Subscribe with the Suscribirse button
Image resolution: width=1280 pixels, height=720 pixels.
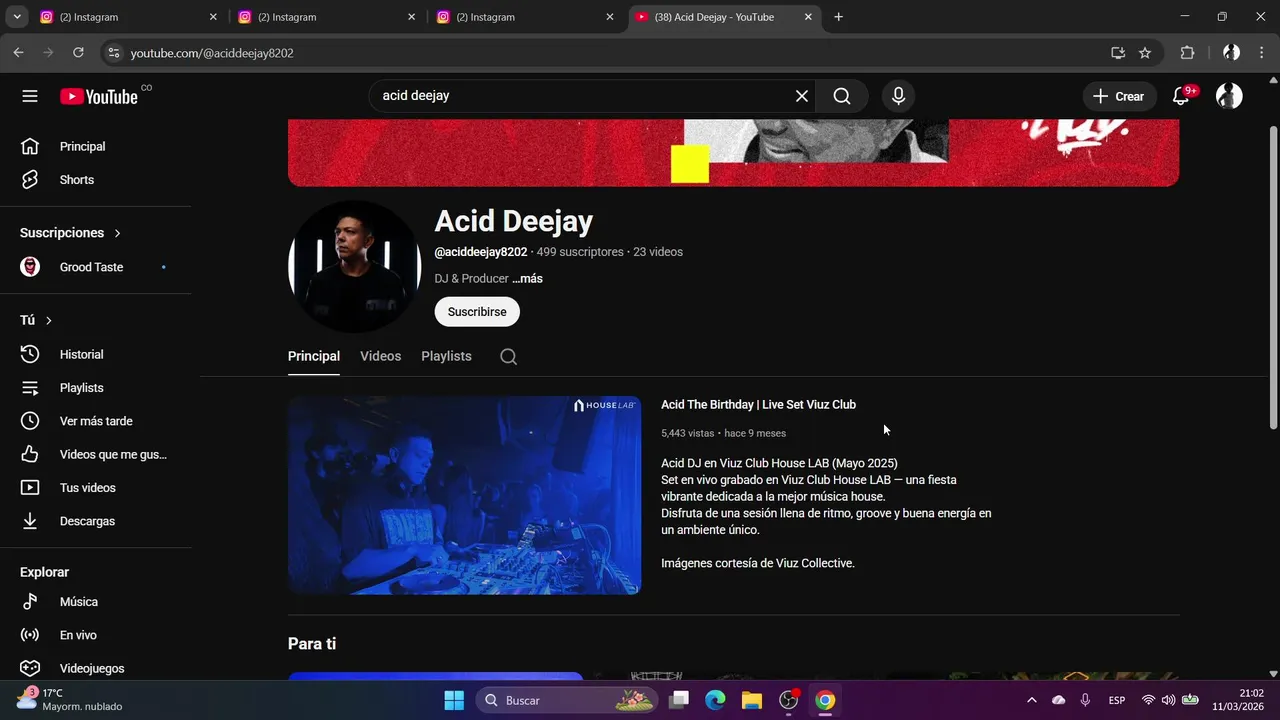click(x=477, y=312)
